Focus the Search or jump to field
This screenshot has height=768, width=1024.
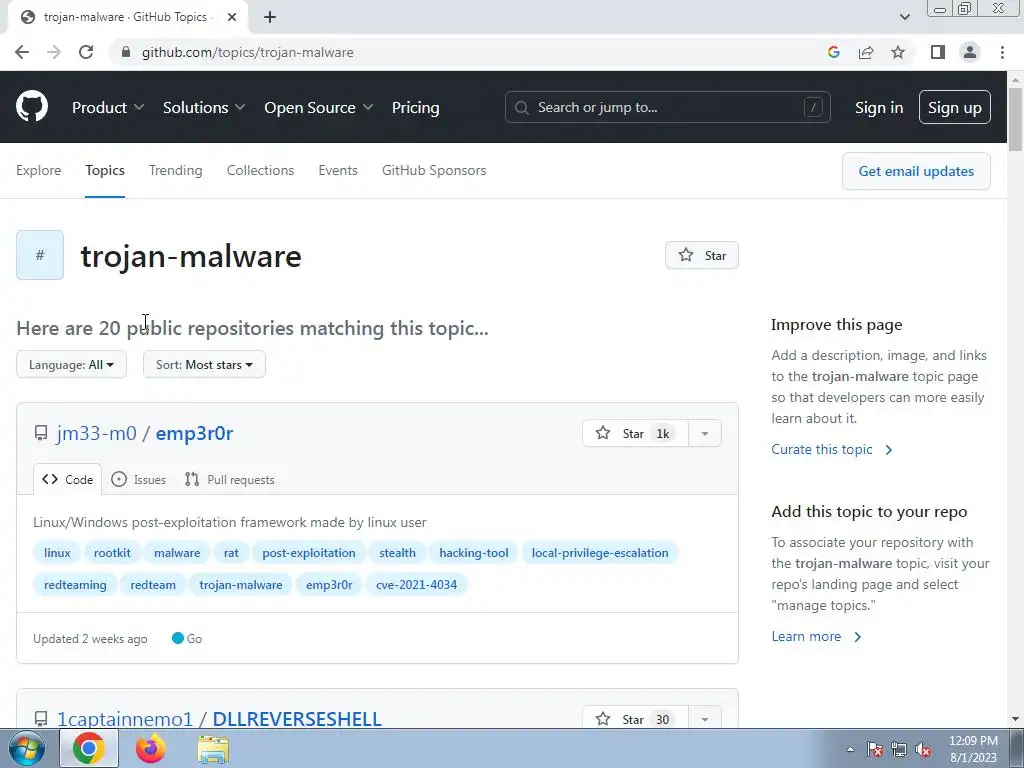667,107
